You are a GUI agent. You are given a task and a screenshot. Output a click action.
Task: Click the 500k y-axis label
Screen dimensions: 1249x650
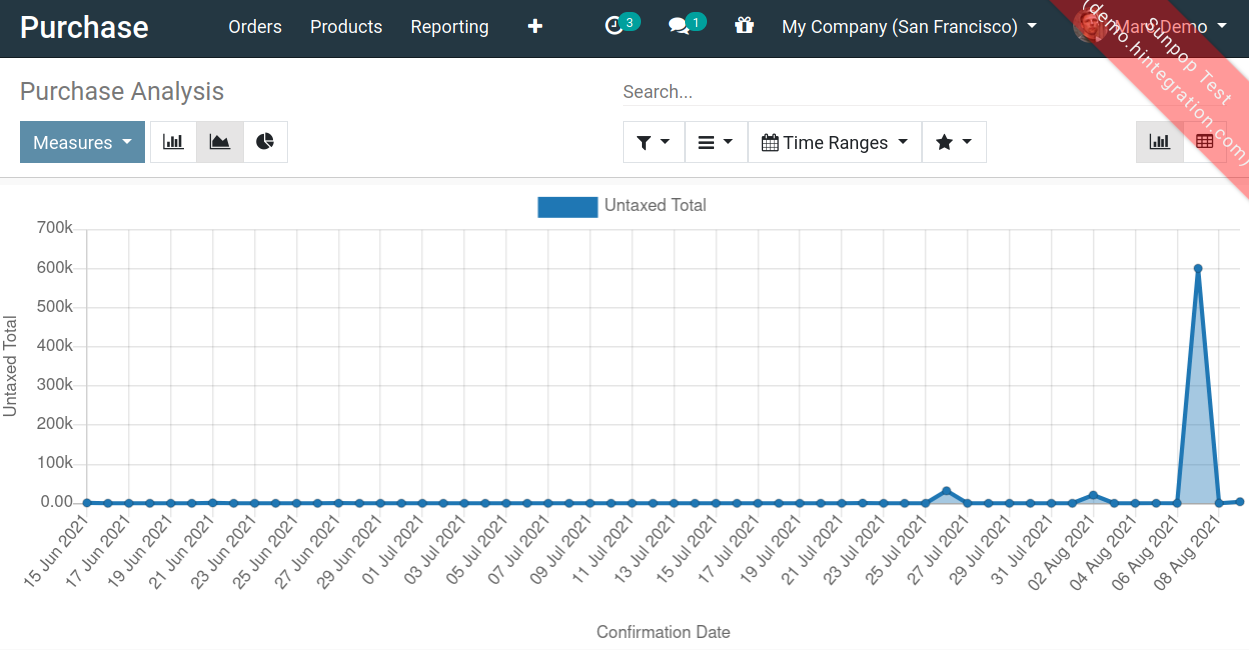[x=54, y=307]
